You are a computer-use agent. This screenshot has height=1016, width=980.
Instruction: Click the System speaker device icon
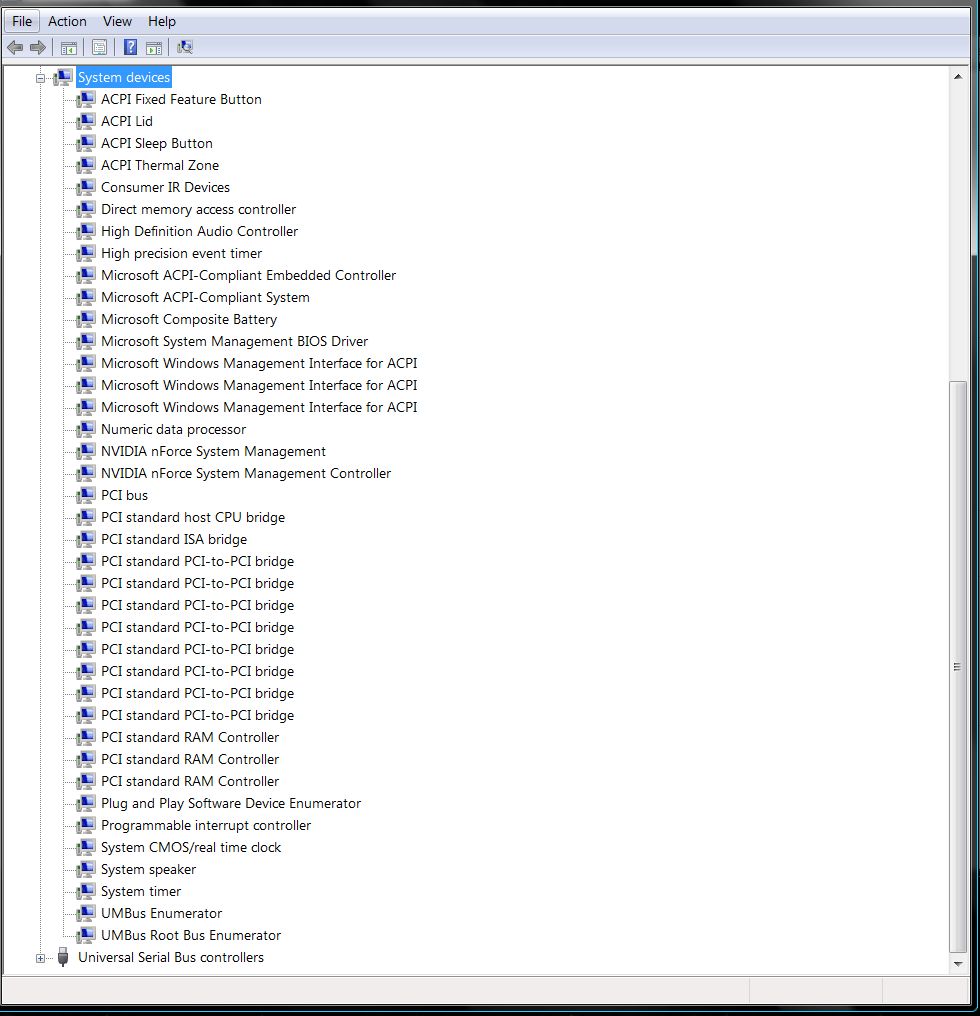[86, 870]
